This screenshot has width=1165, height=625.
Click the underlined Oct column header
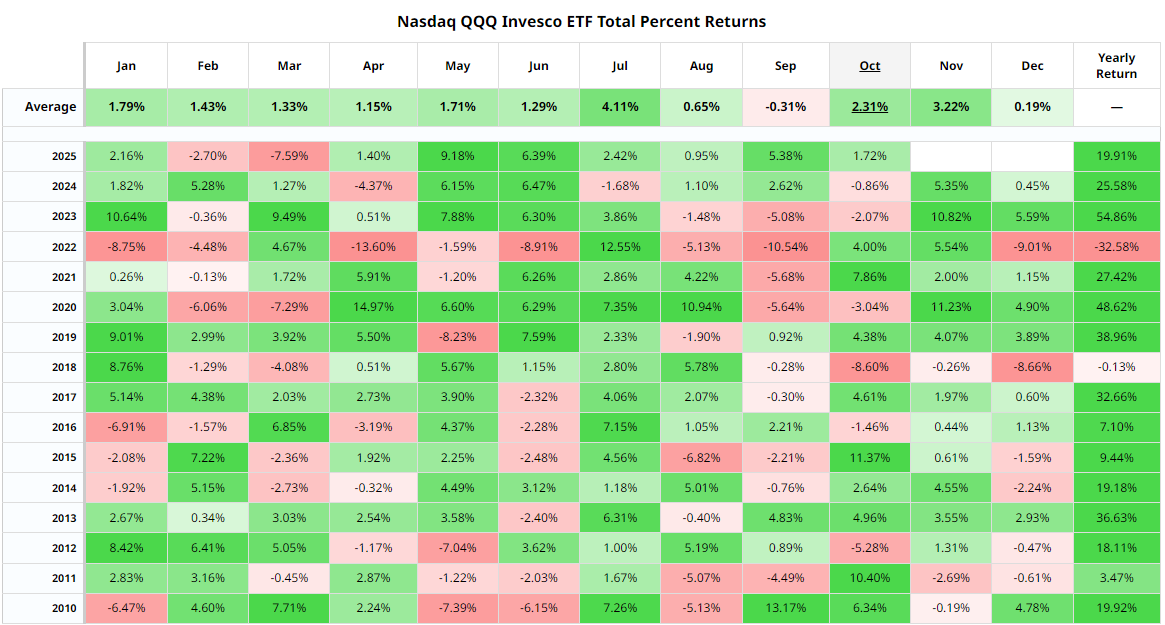click(870, 66)
